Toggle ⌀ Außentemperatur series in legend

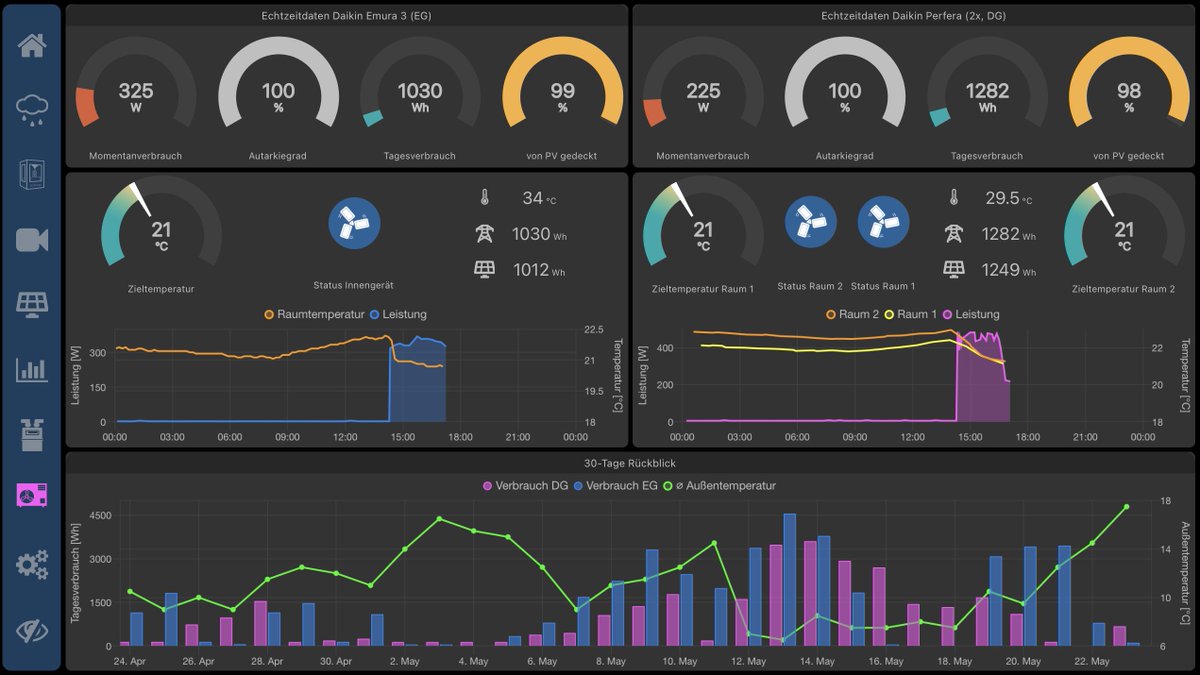tap(719, 486)
